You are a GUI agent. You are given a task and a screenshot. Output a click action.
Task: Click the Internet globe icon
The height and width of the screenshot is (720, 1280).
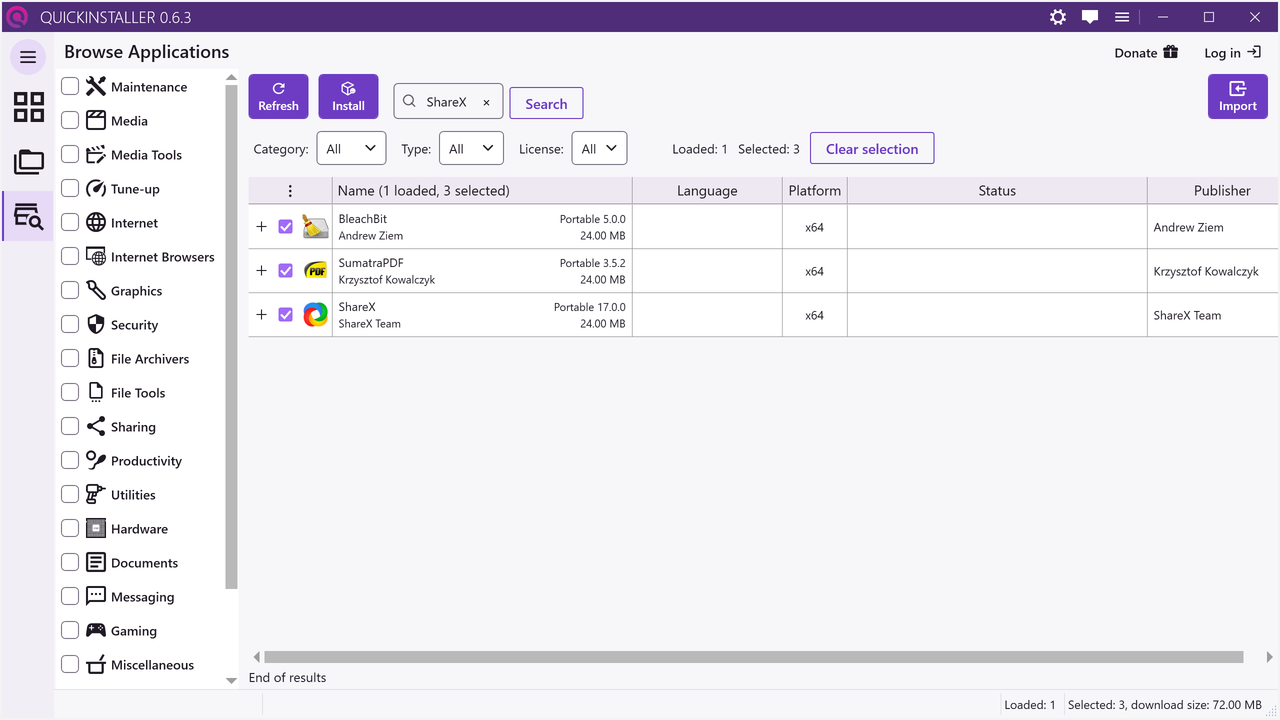(x=96, y=223)
